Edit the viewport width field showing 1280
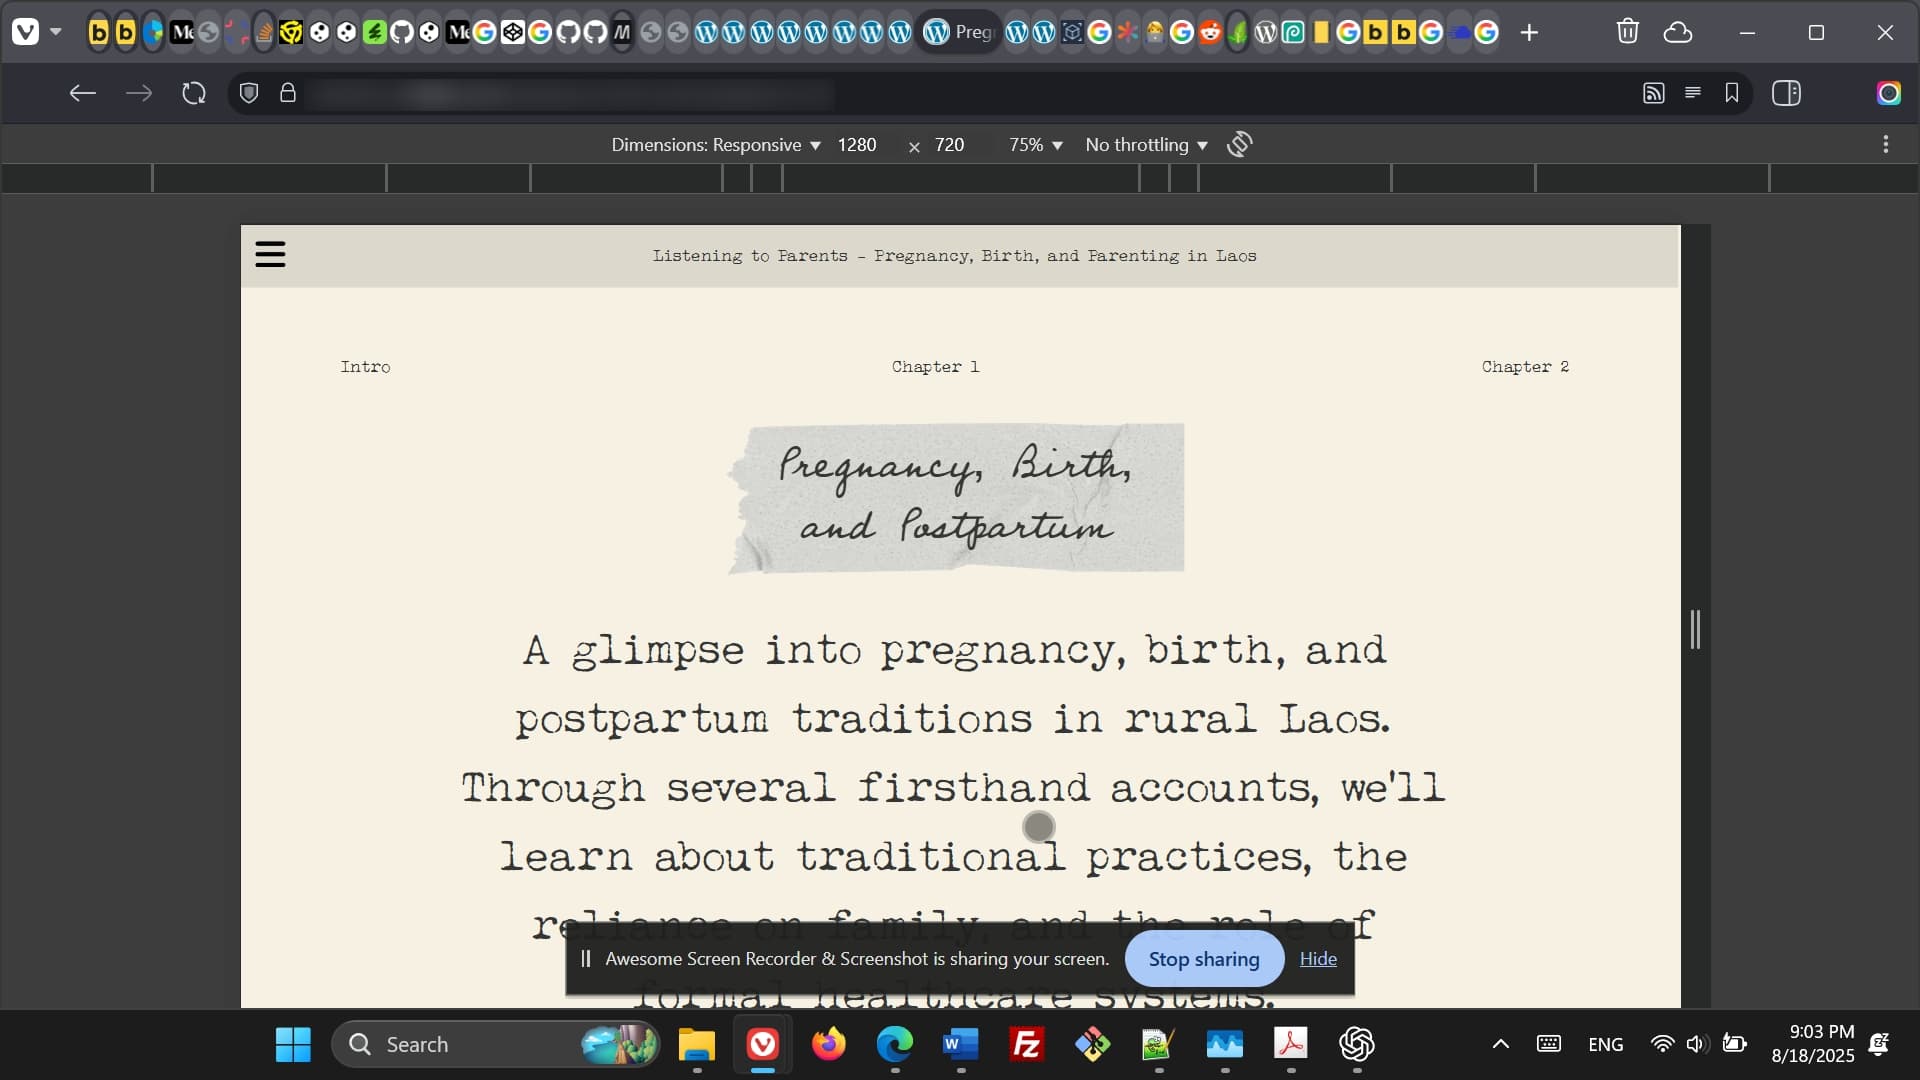1920x1080 pixels. [857, 144]
